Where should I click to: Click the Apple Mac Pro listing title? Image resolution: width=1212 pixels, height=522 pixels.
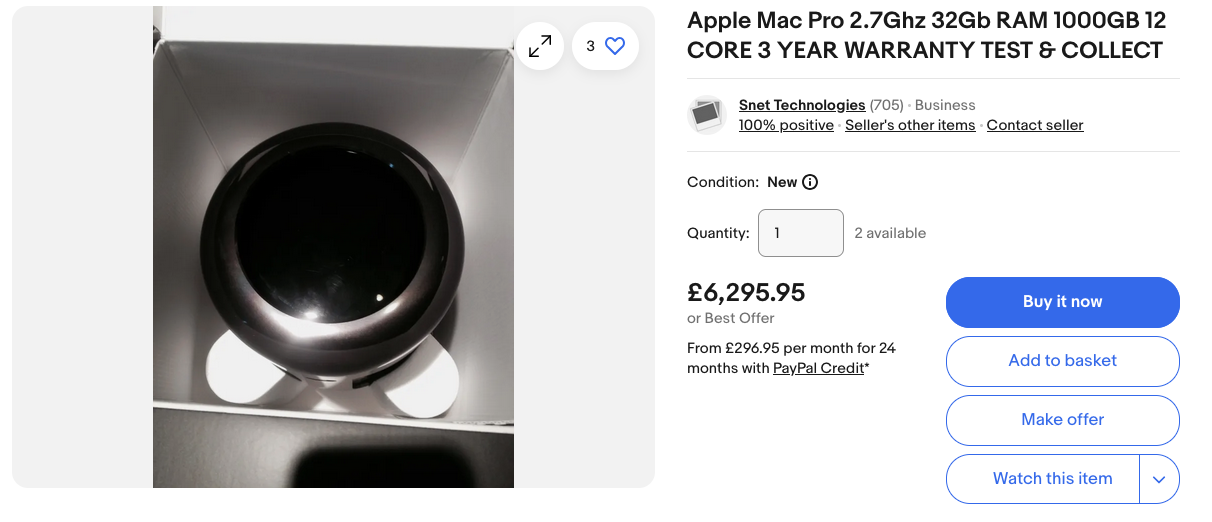coord(926,35)
